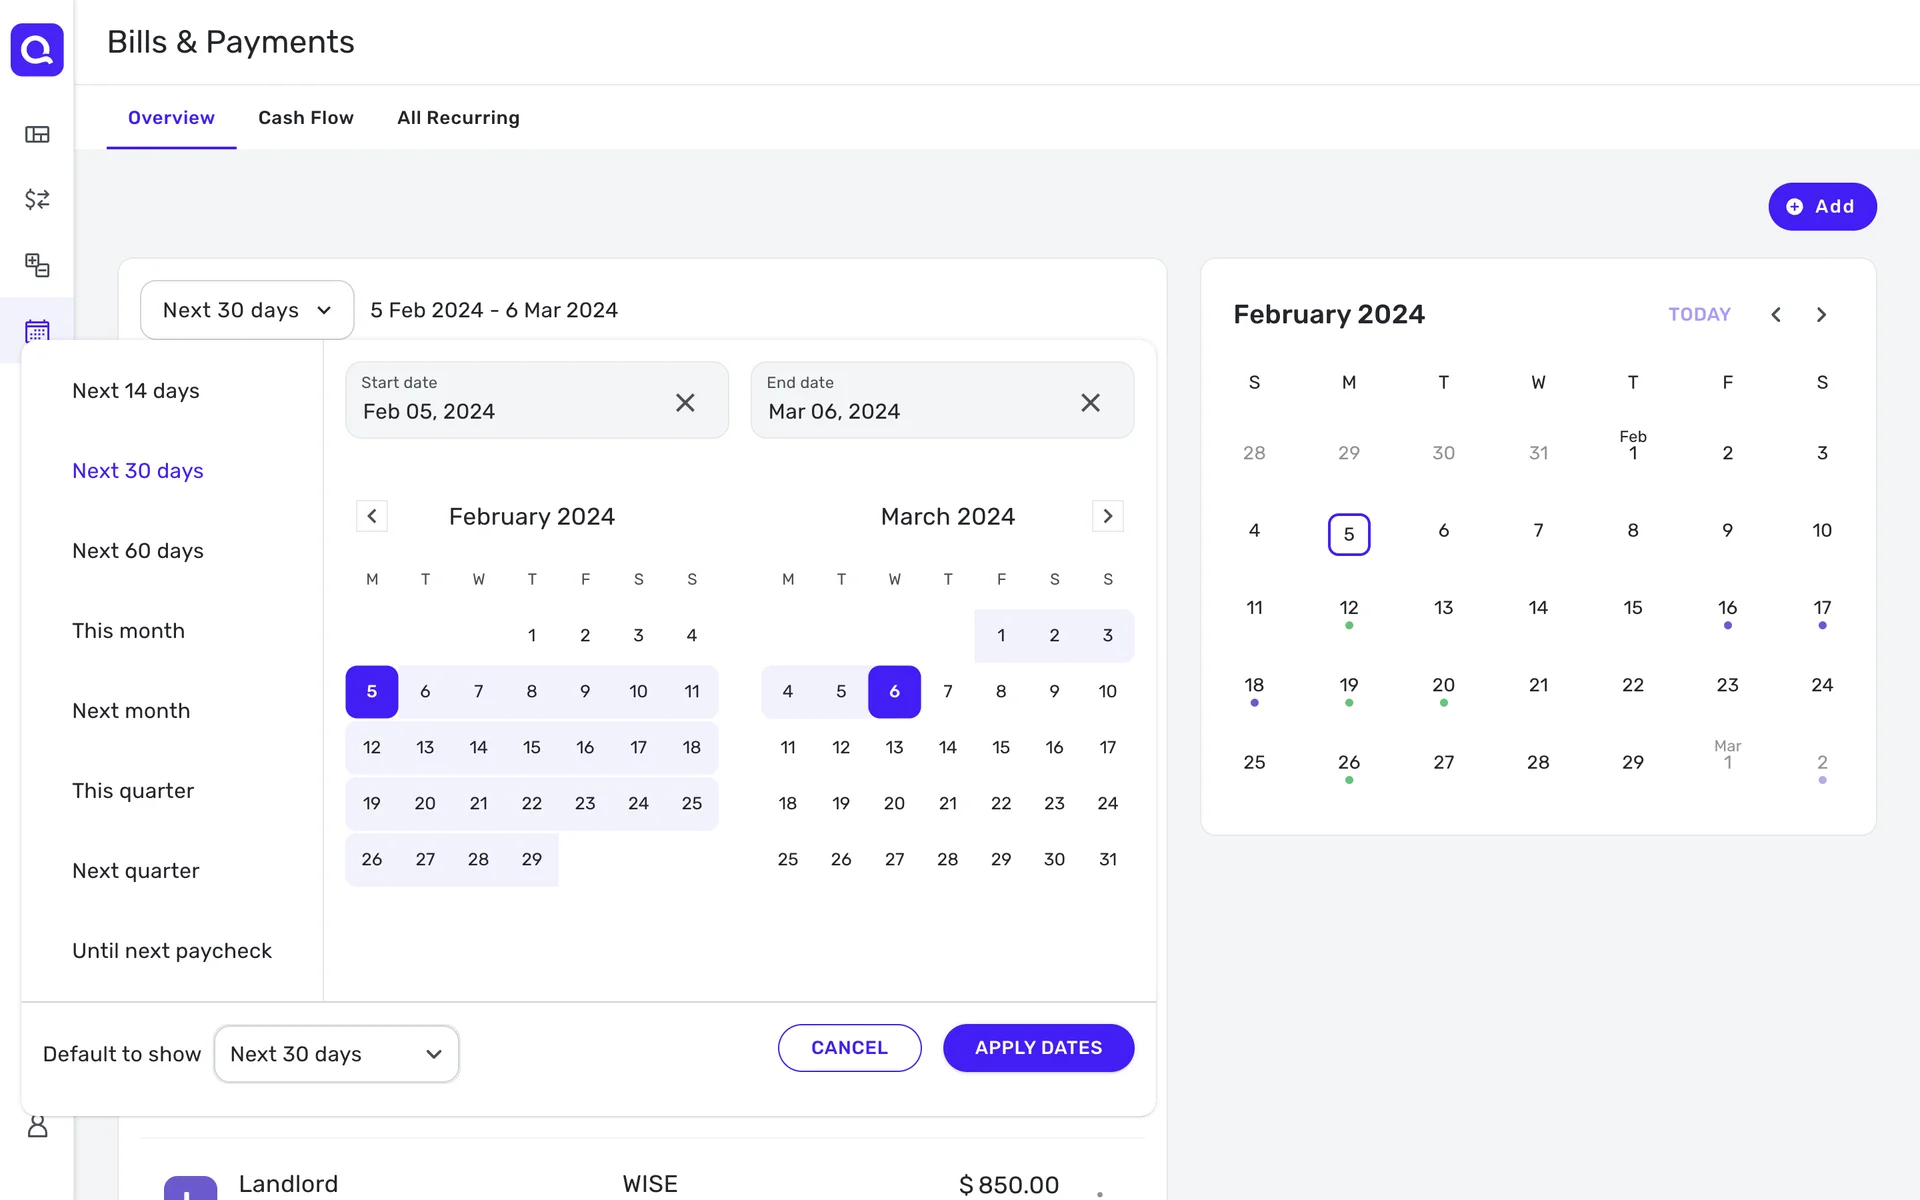Choose the Until next paycheck preset
The width and height of the screenshot is (1920, 1200).
coord(172,951)
